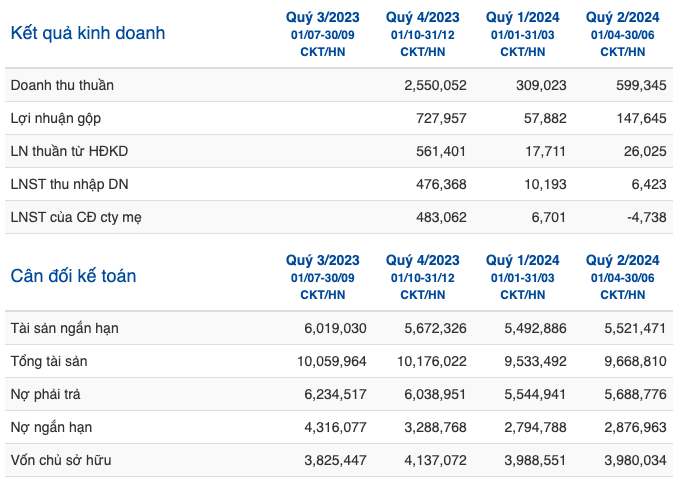Click the Doanh thu thuần row label
The height and width of the screenshot is (484, 676).
pyautogui.click(x=62, y=85)
